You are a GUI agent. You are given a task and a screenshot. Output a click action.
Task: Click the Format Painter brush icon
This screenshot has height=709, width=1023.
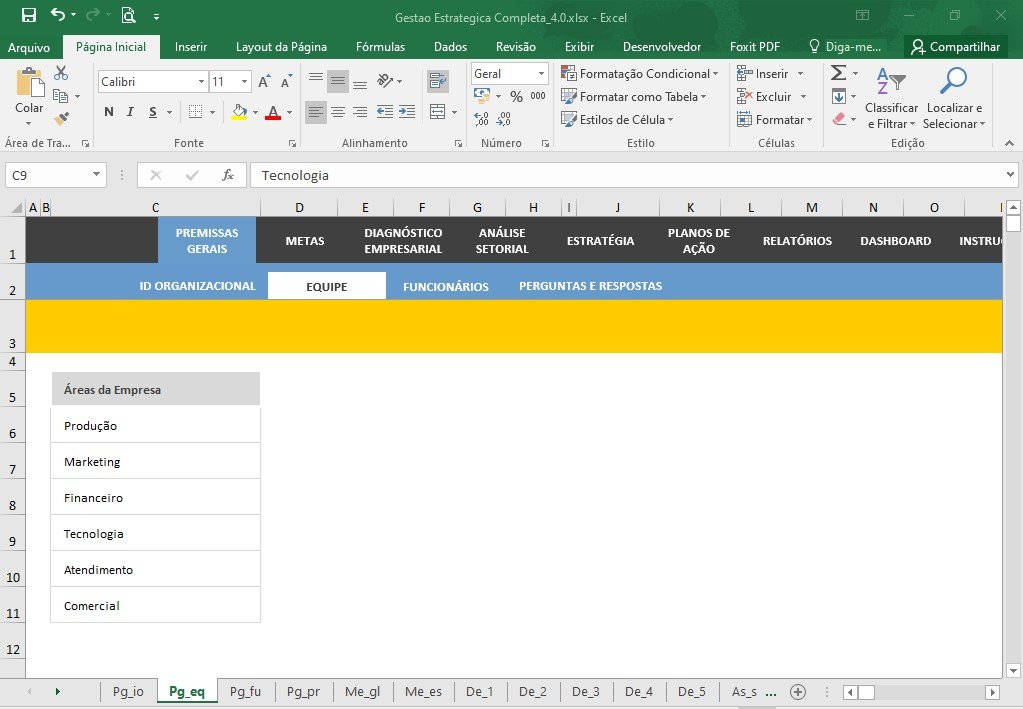click(x=61, y=119)
